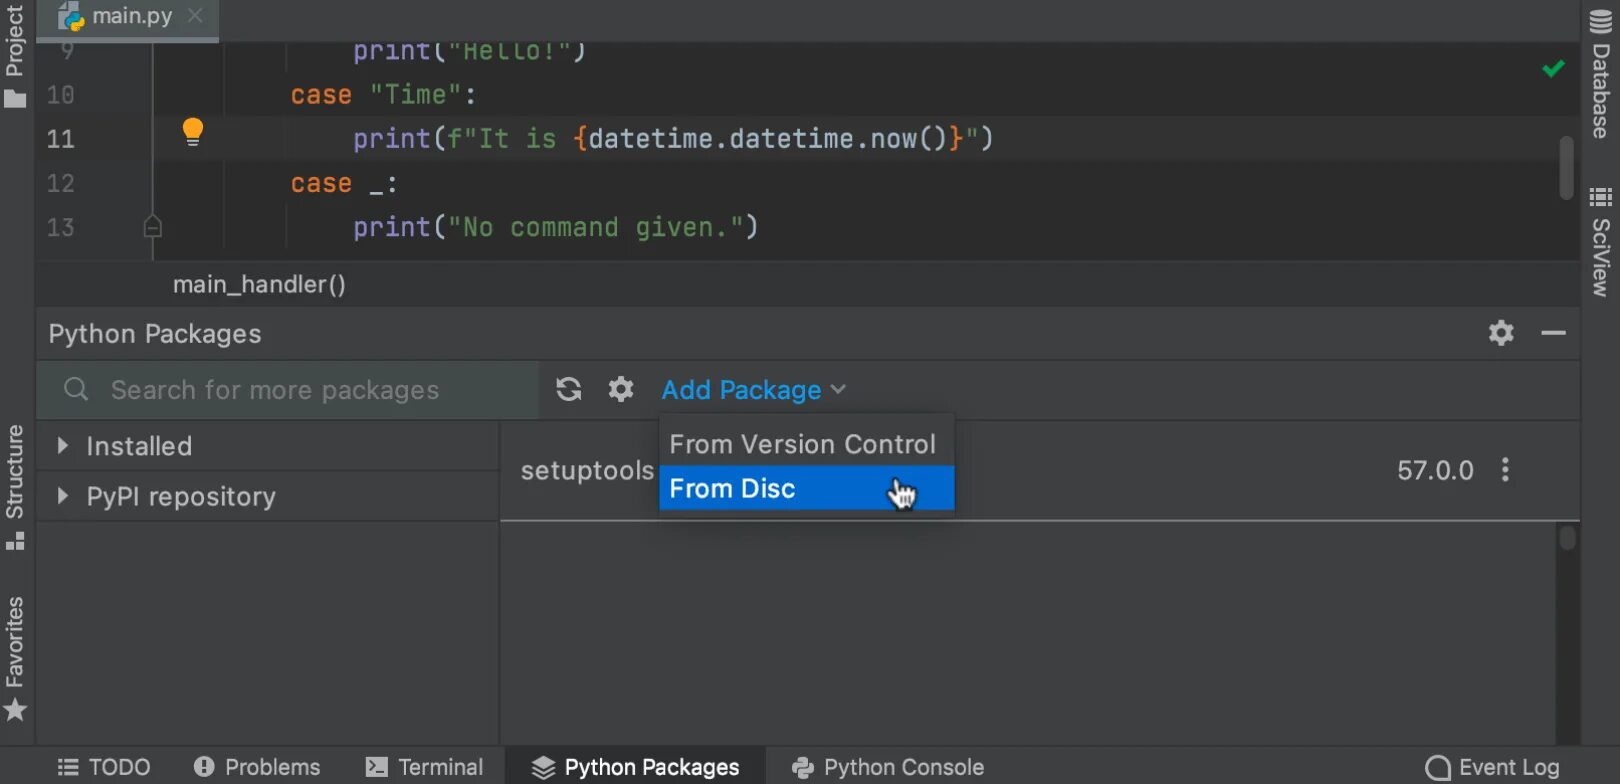This screenshot has height=784, width=1620.
Task: Open the Add Package dropdown
Action: click(753, 390)
